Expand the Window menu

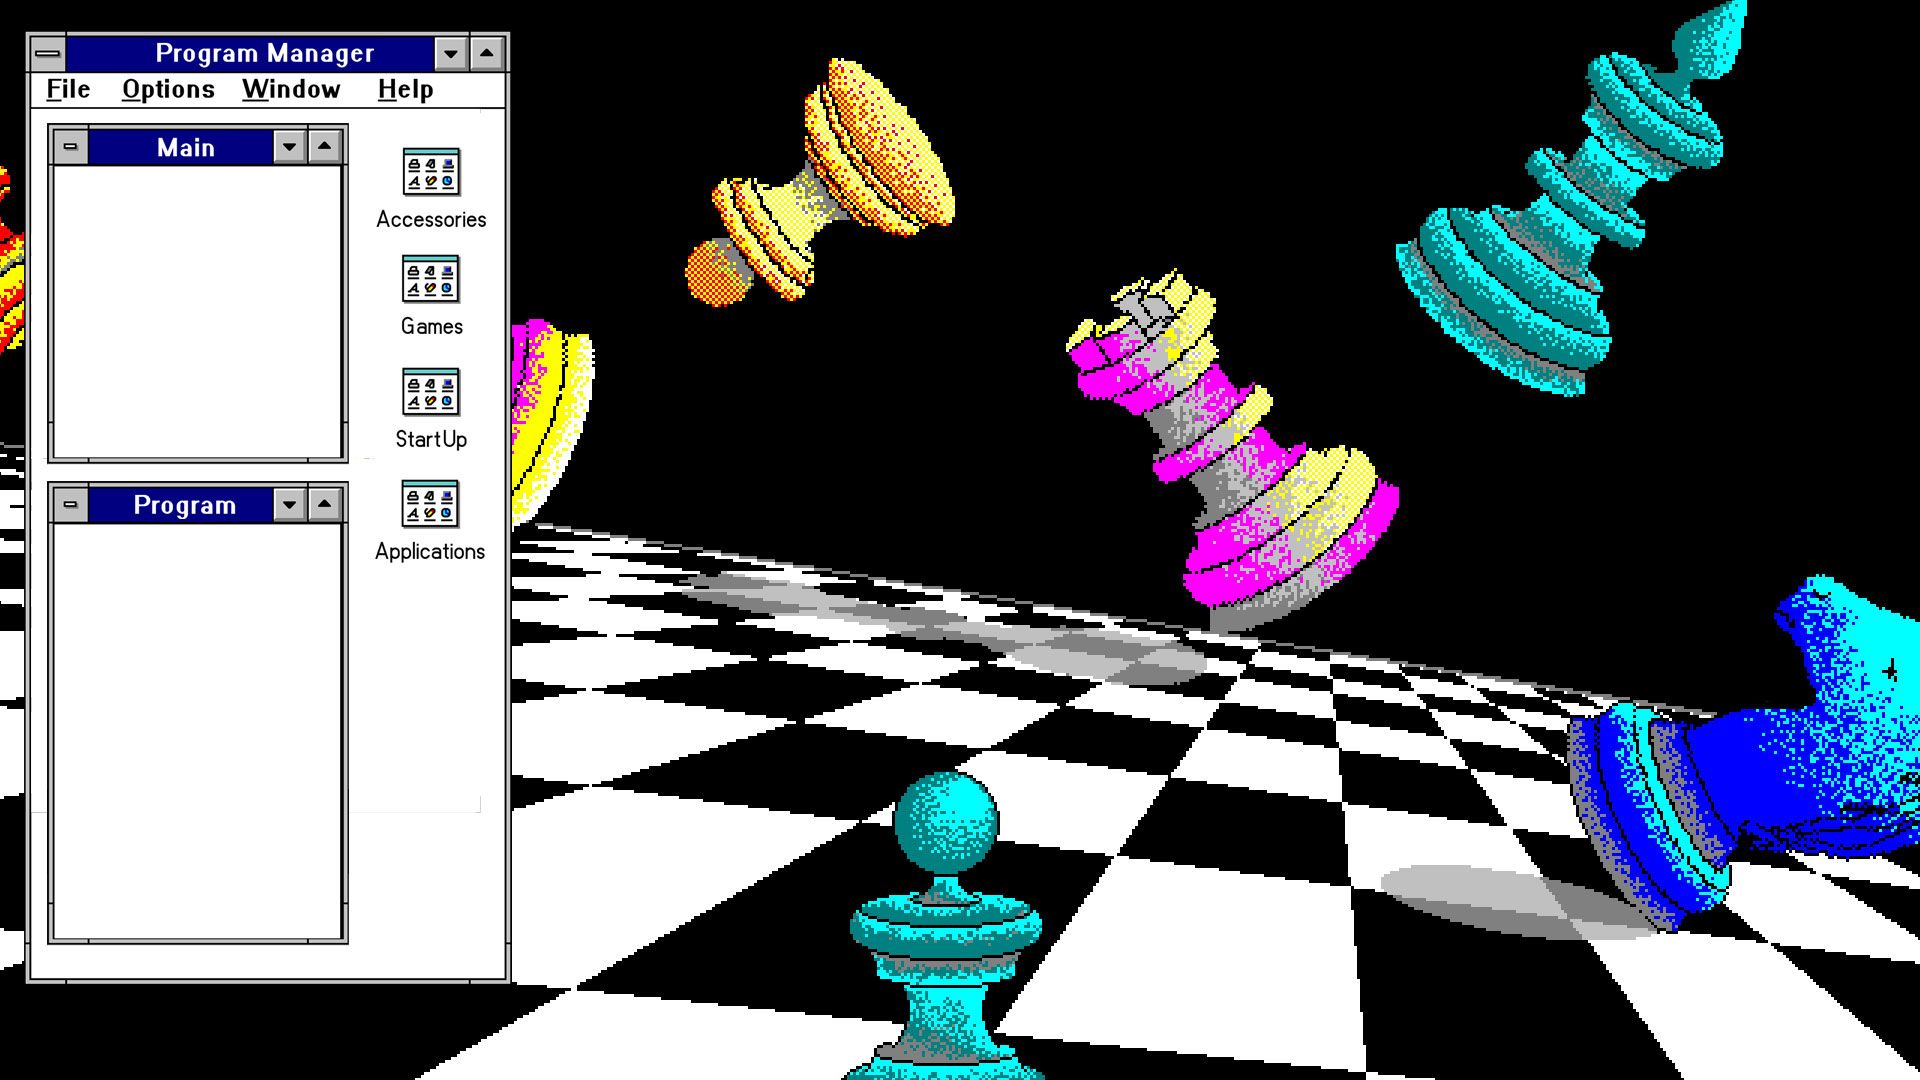coord(289,88)
